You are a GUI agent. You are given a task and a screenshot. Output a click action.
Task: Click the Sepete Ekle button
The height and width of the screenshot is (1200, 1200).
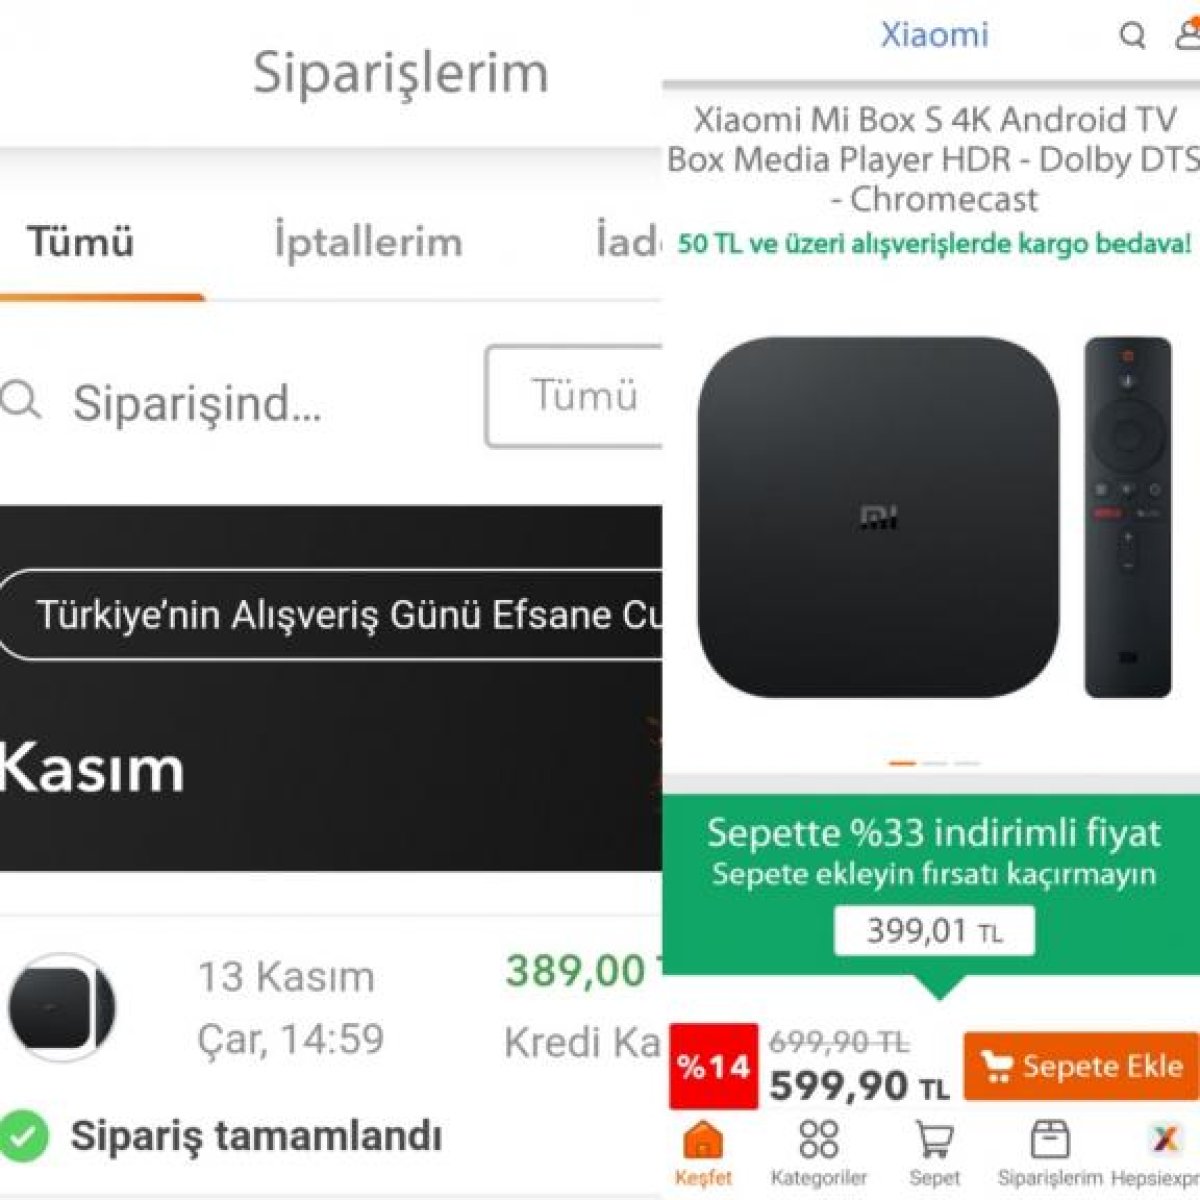(x=1081, y=1066)
